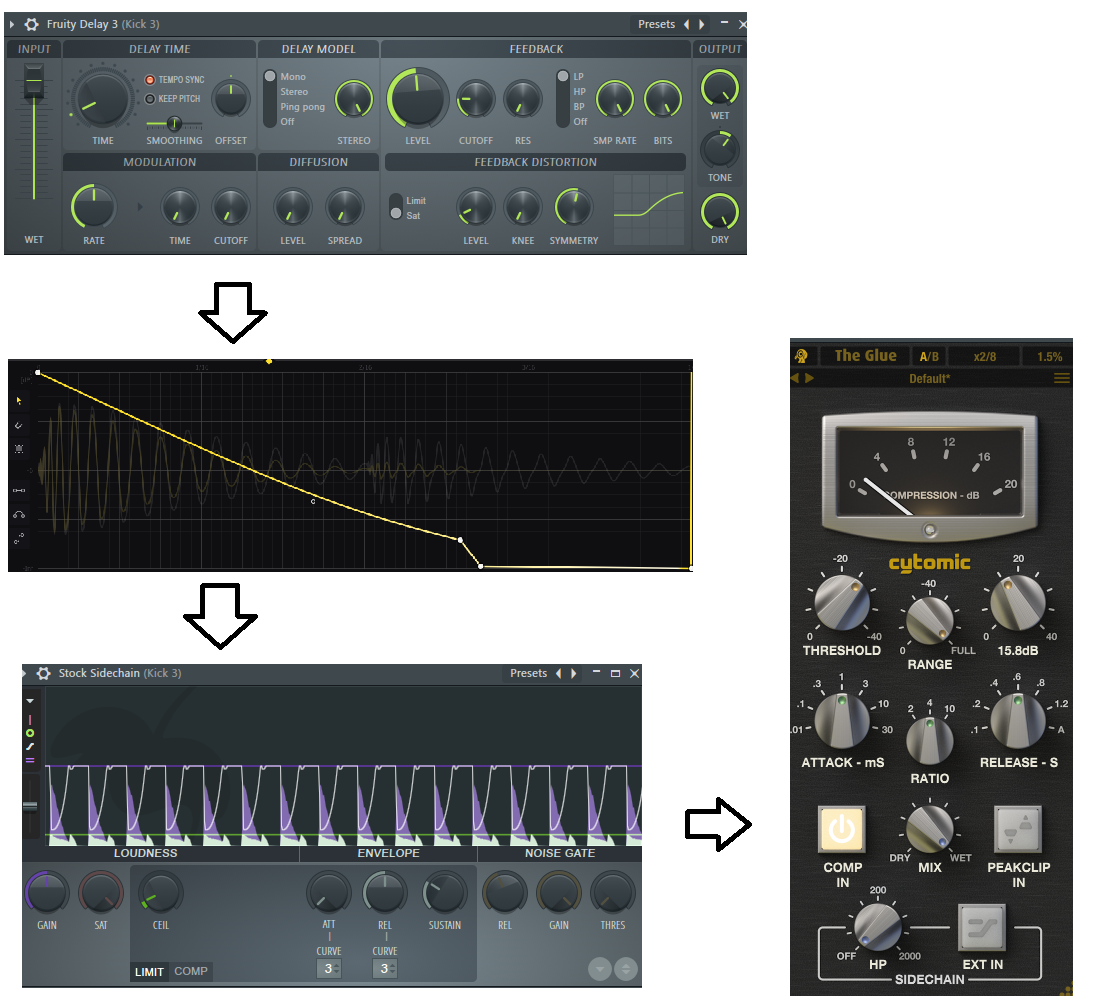
Task: Click round up-down arrows button in Stock Sidechain
Action: tap(626, 968)
